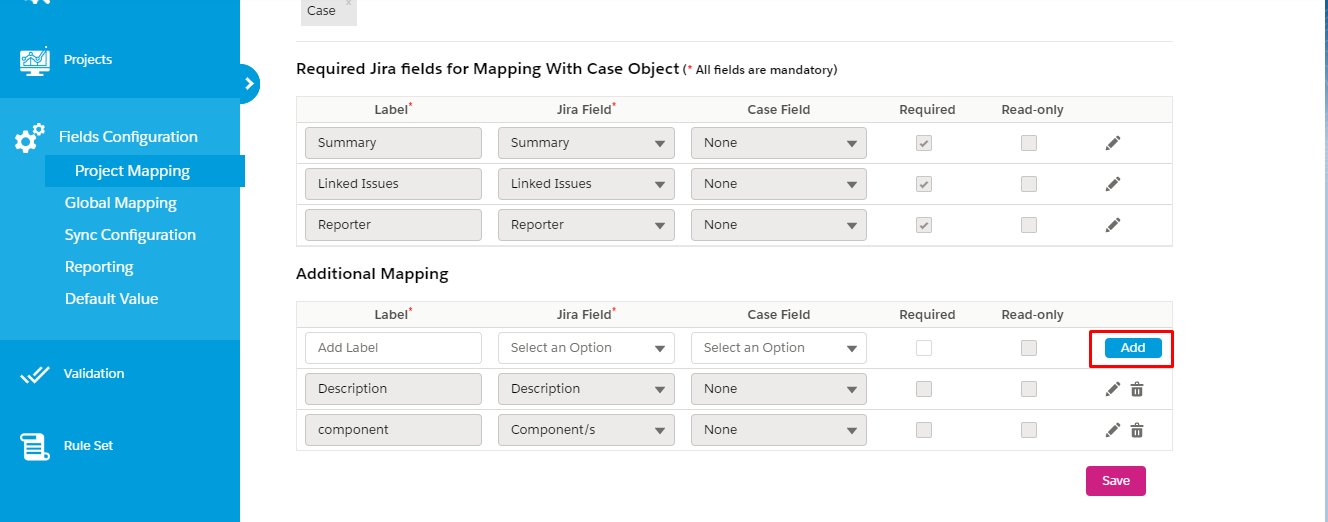Delete the component mapping via trash icon
Viewport: 1328px width, 522px height.
tap(1137, 430)
